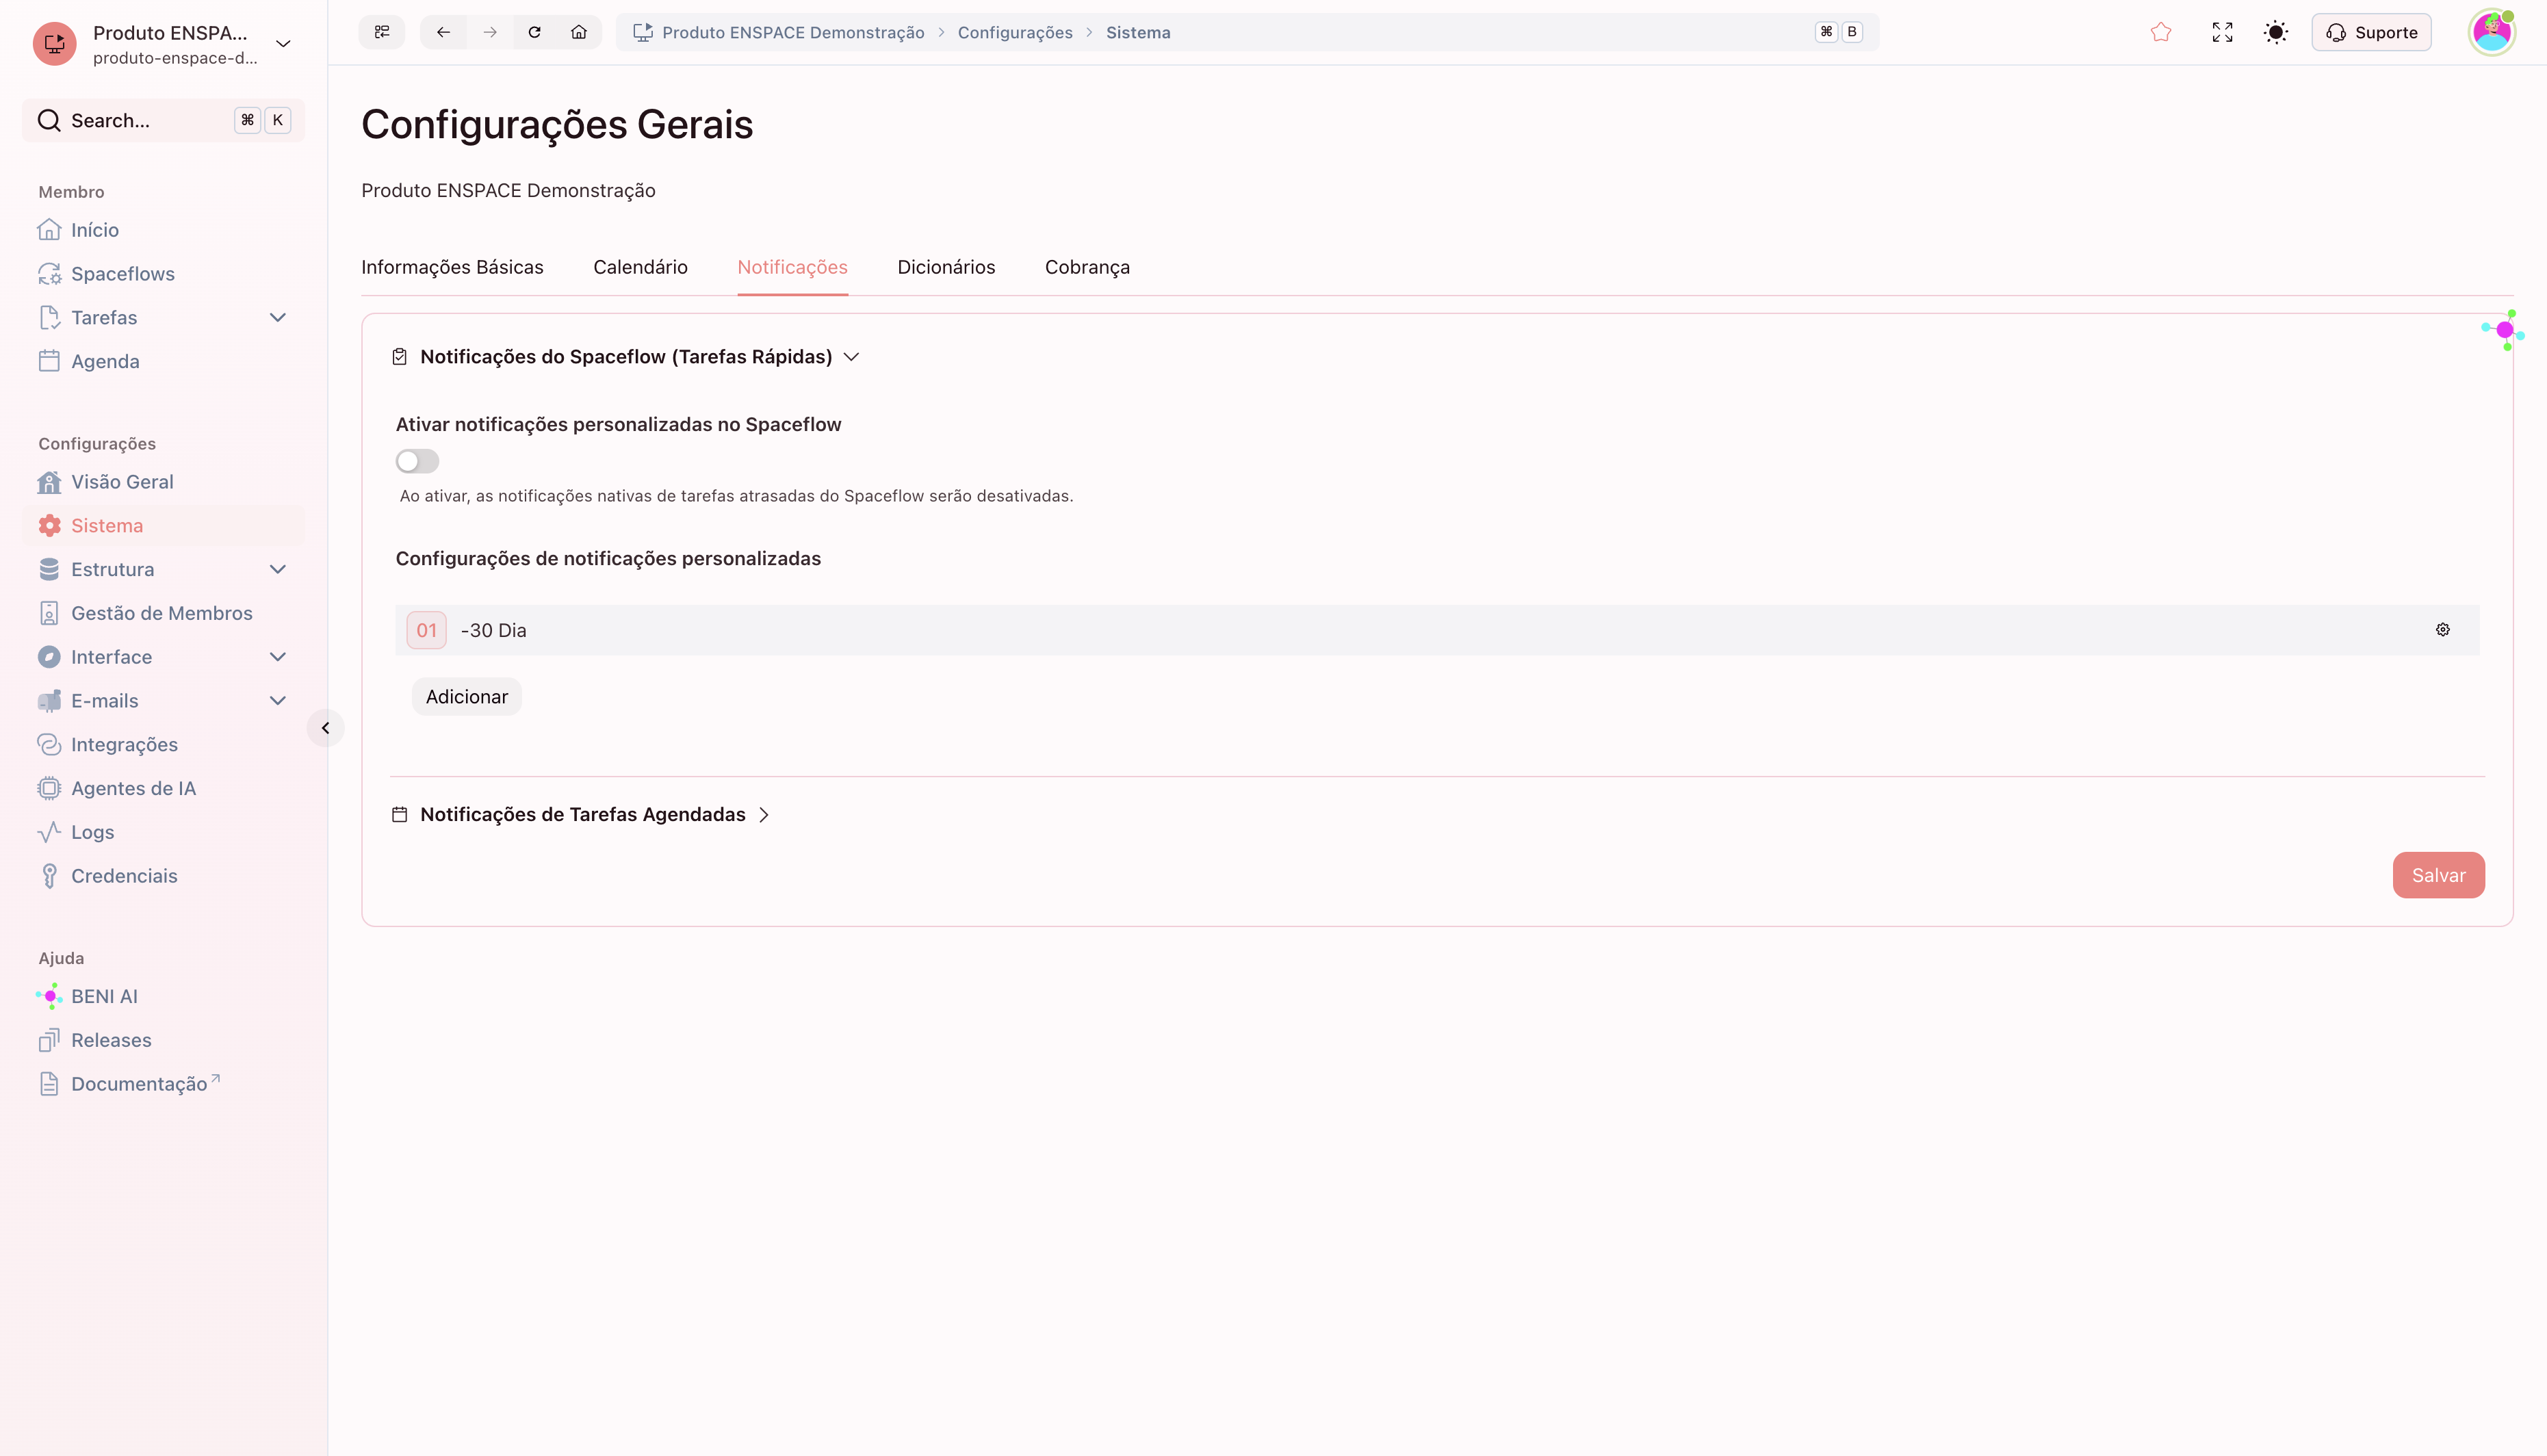Screen dimensions: 2547x1456
Task: Click the Salvar button
Action: (2438, 875)
